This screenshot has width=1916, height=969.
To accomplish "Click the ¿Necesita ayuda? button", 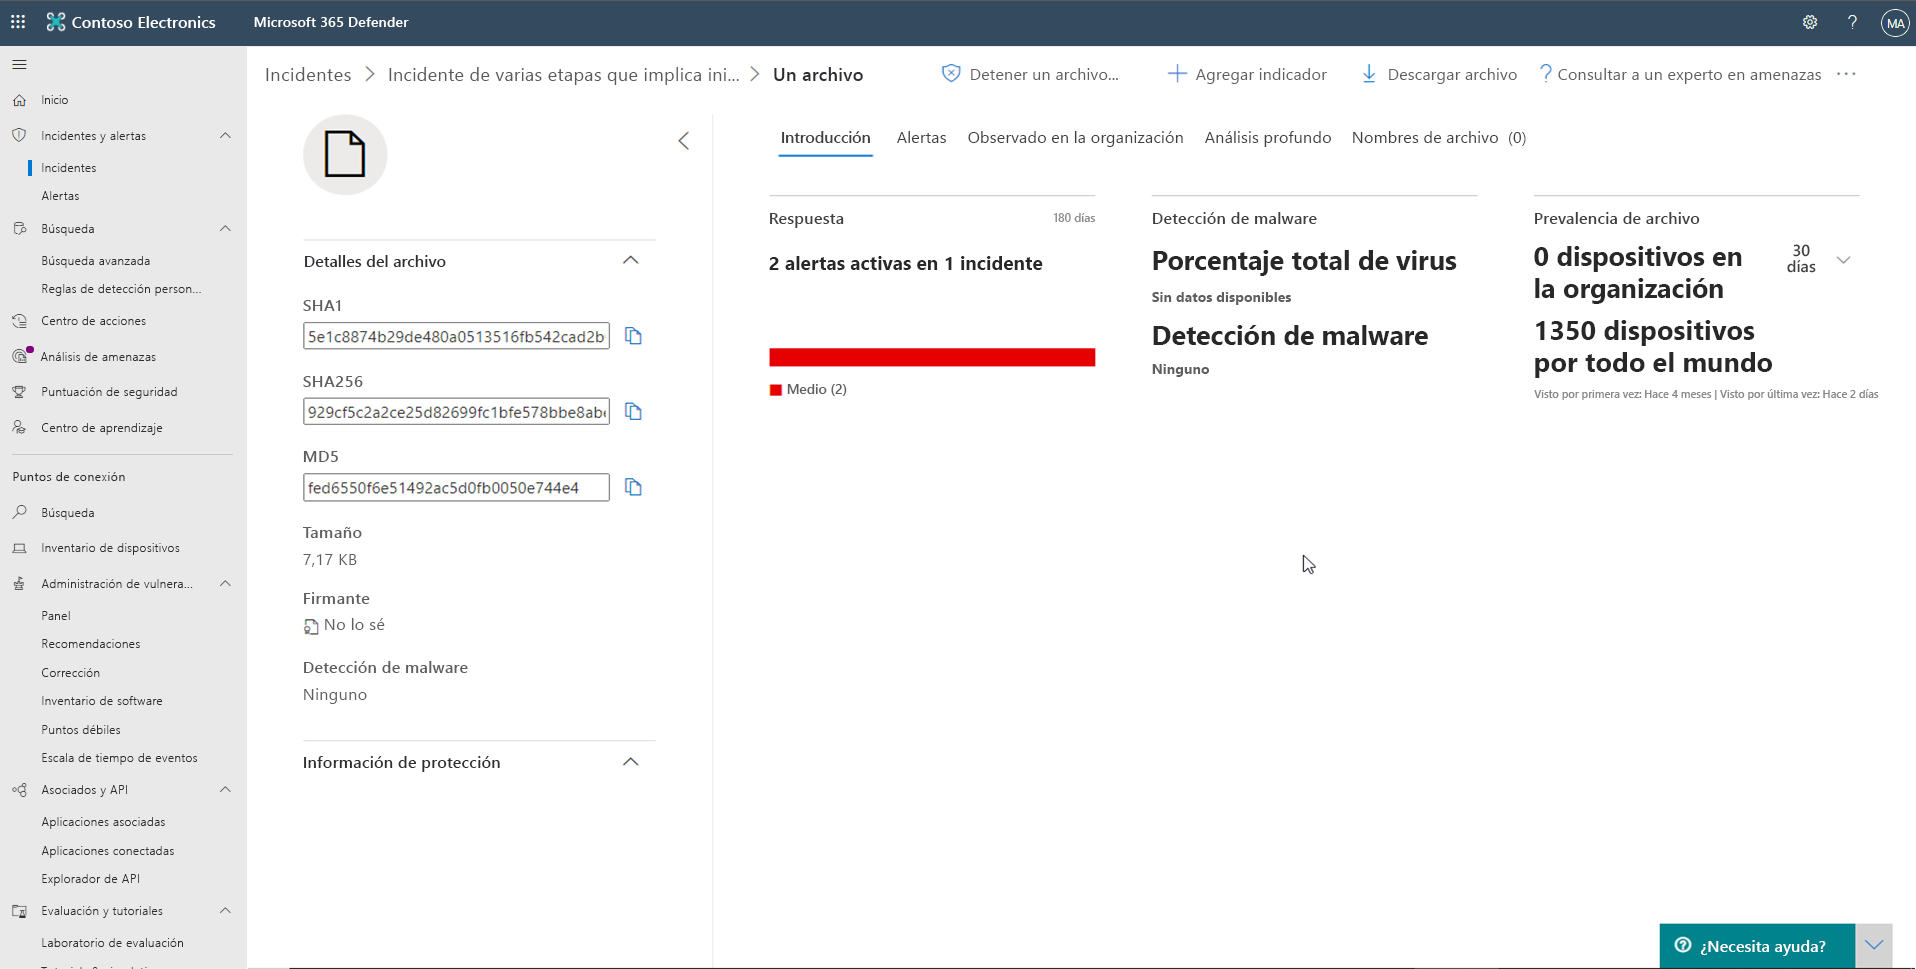I will (x=1757, y=946).
